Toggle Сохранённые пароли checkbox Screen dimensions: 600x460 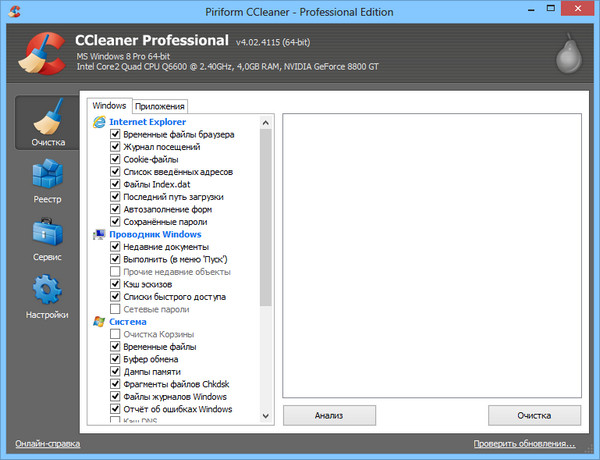click(x=116, y=221)
